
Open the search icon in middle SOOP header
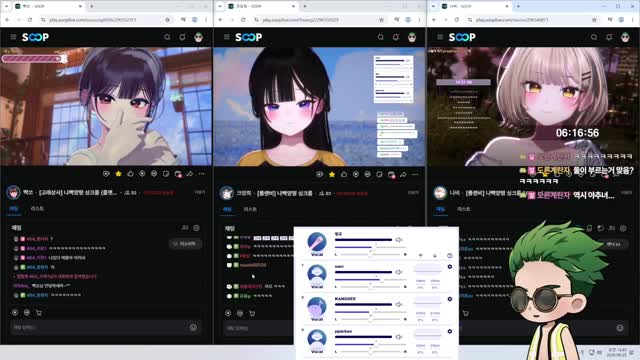pos(380,37)
